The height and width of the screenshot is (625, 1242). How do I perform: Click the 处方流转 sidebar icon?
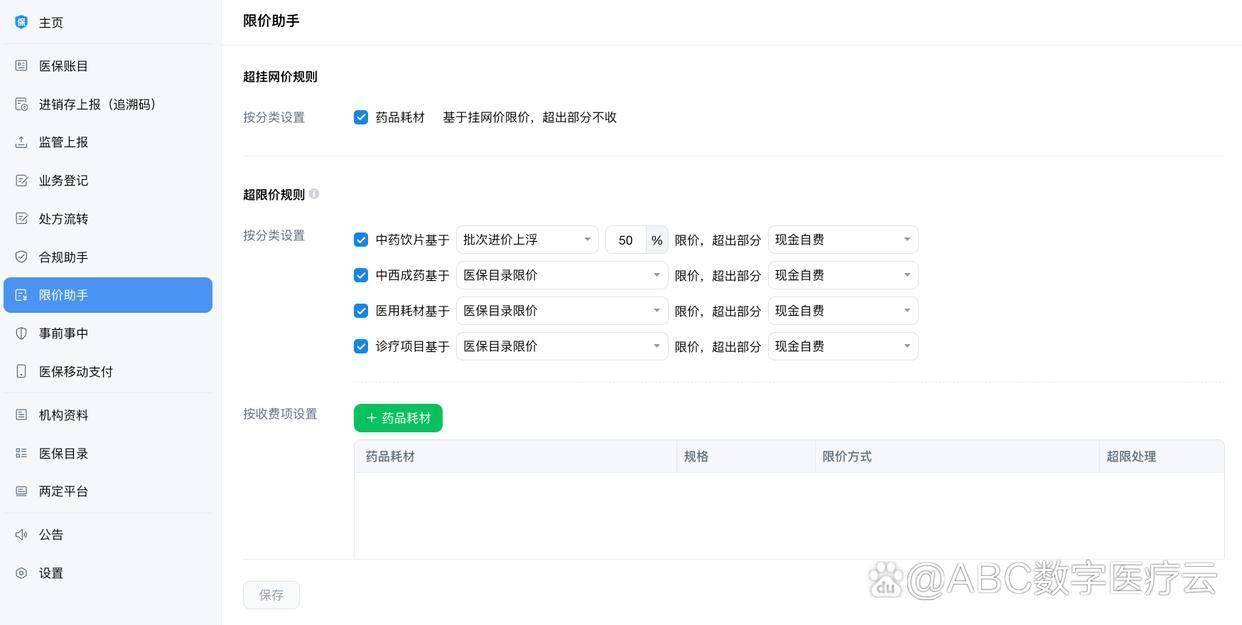click(21, 218)
